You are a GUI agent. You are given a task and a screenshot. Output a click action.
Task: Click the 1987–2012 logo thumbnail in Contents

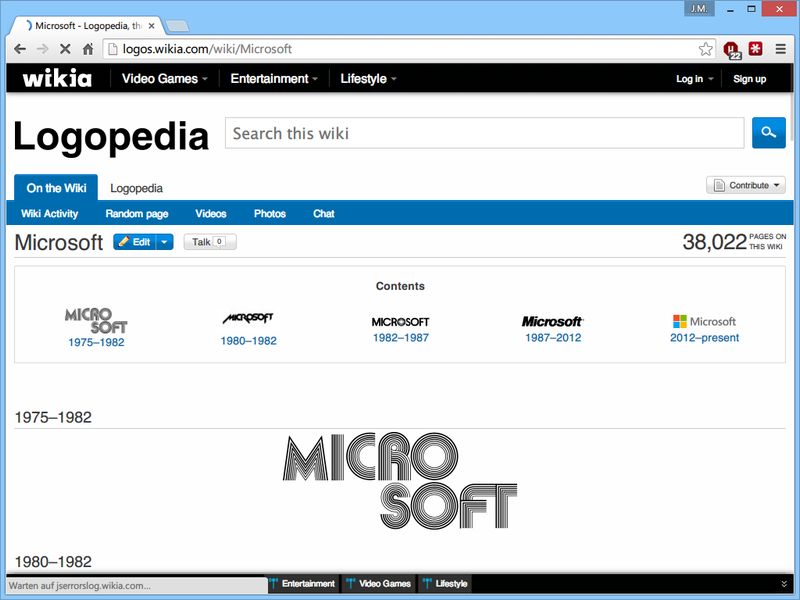tap(553, 321)
